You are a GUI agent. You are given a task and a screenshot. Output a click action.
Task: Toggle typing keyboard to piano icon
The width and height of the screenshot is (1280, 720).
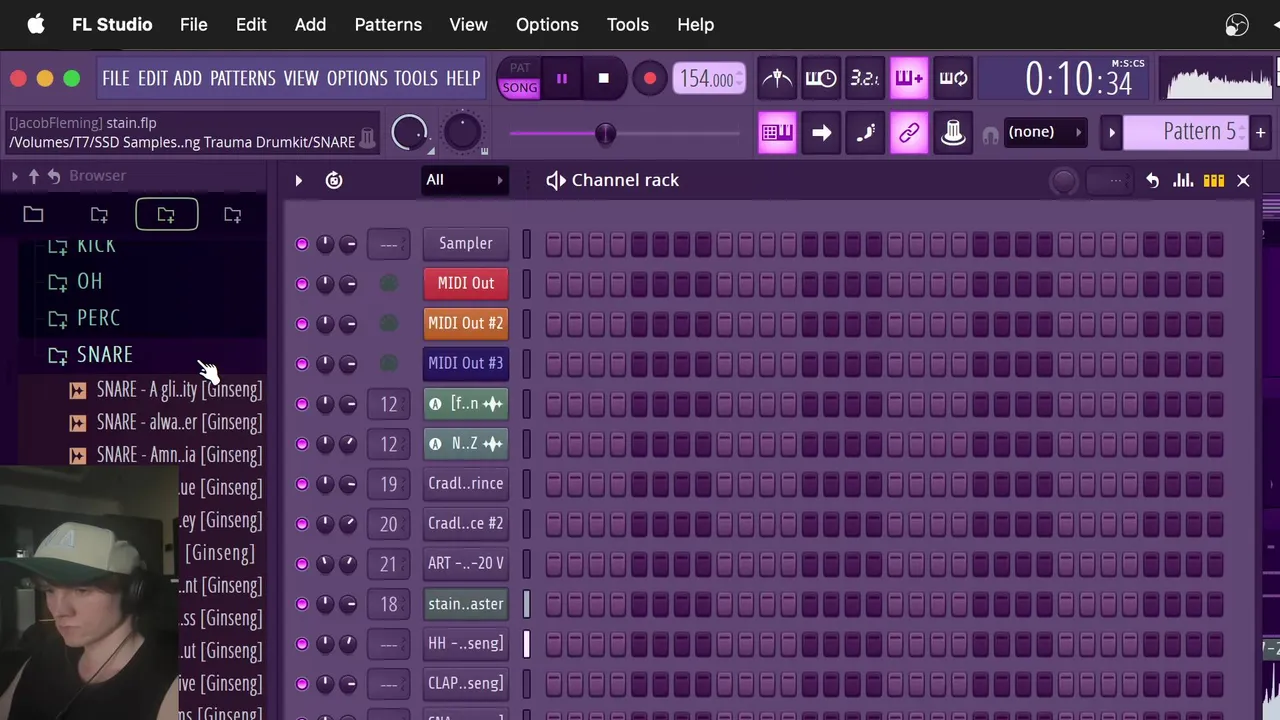(x=777, y=132)
